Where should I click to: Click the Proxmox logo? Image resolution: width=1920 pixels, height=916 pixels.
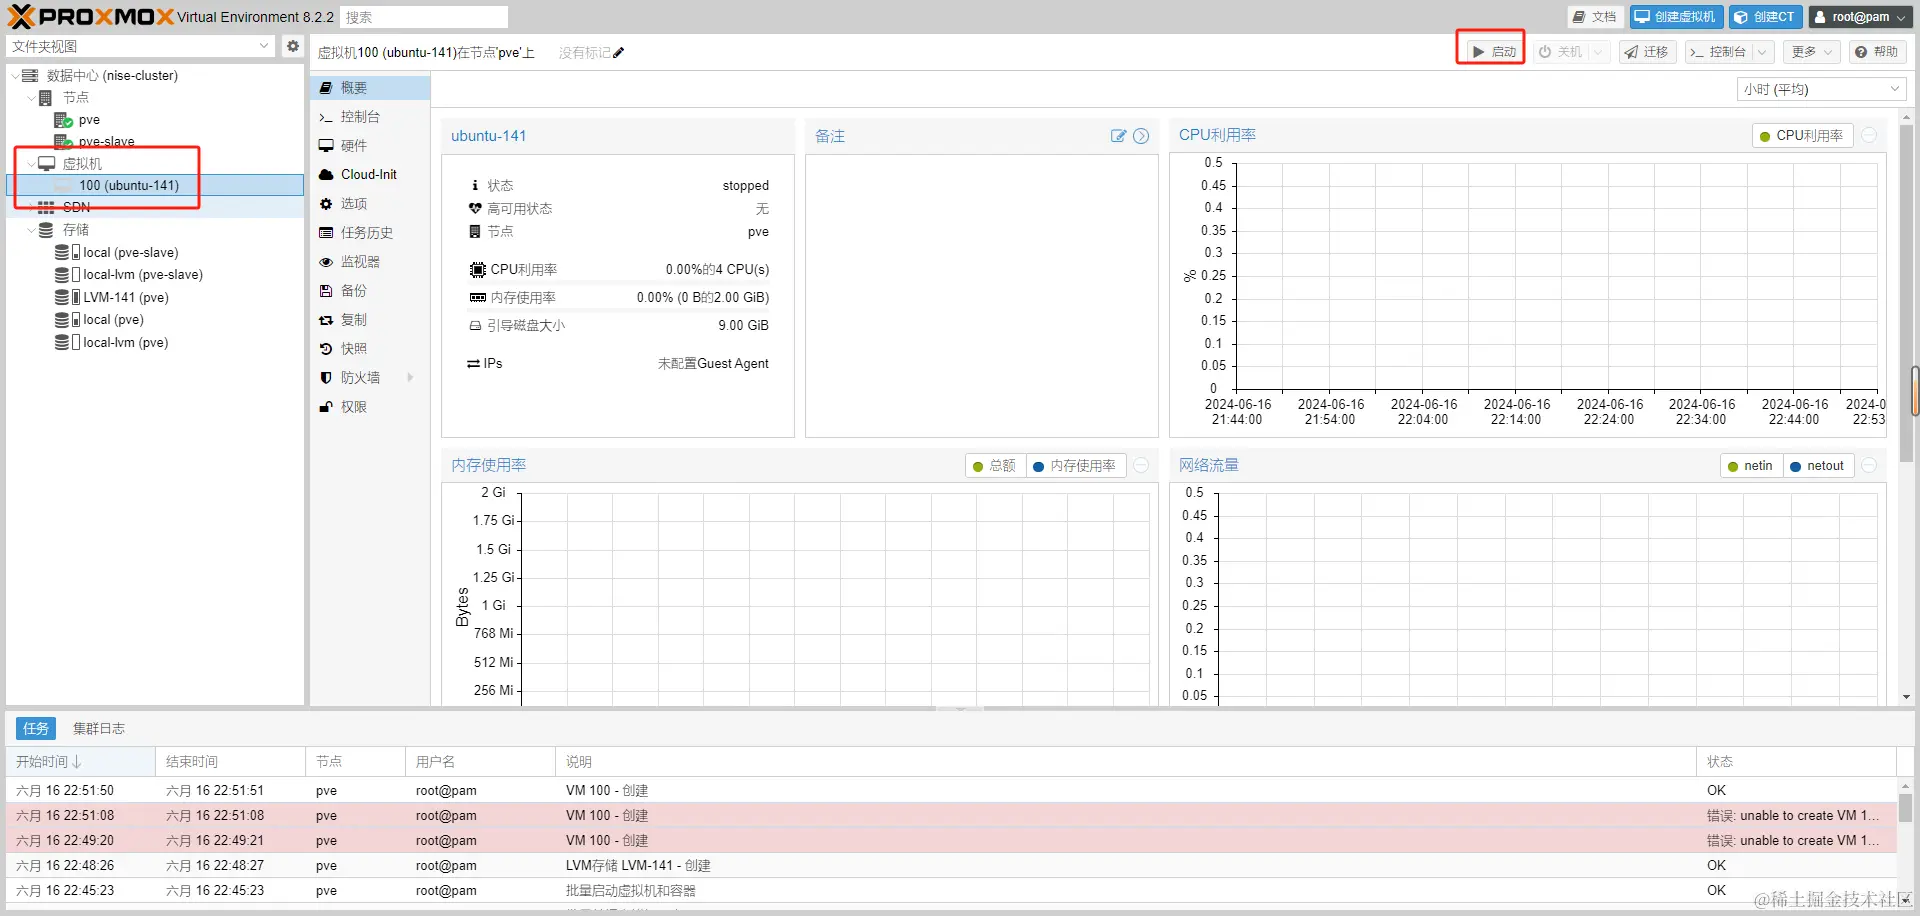[x=90, y=16]
